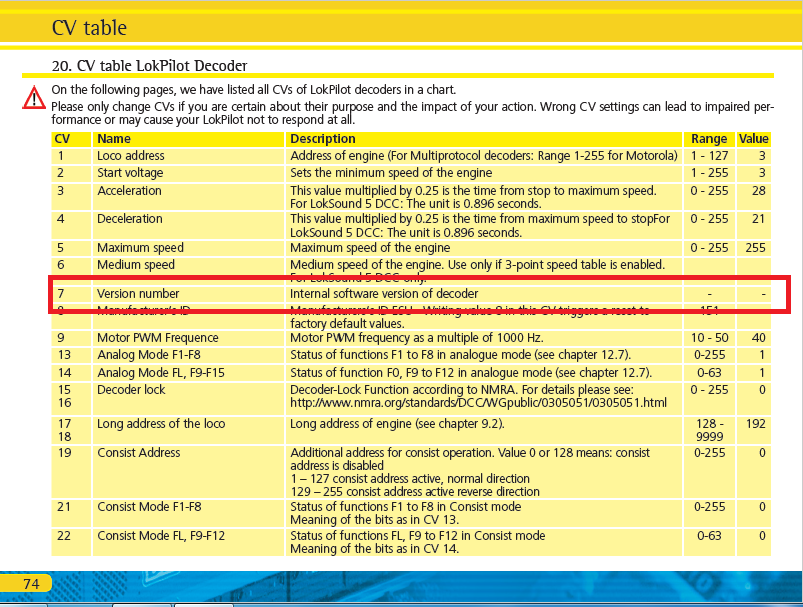
Task: Select 'Motor PWM frequency as a multiple' description
Action: [x=417, y=338]
